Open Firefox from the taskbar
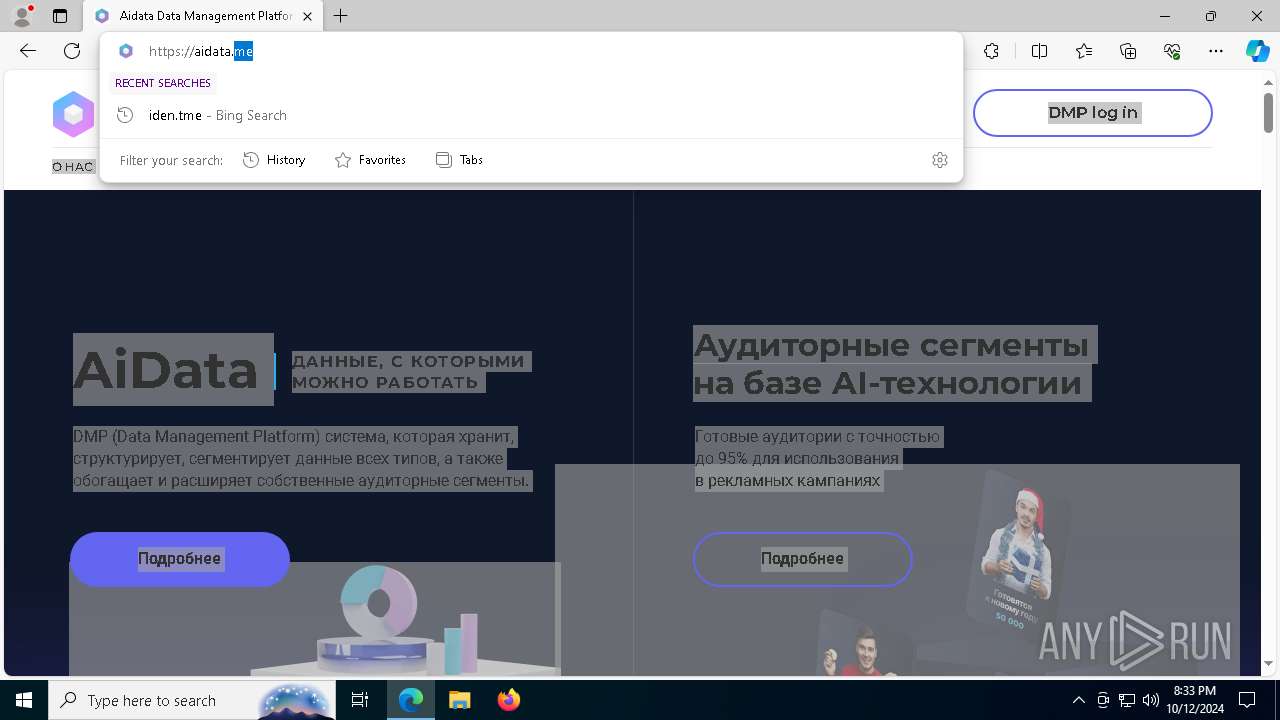The image size is (1280, 720). pos(508,700)
